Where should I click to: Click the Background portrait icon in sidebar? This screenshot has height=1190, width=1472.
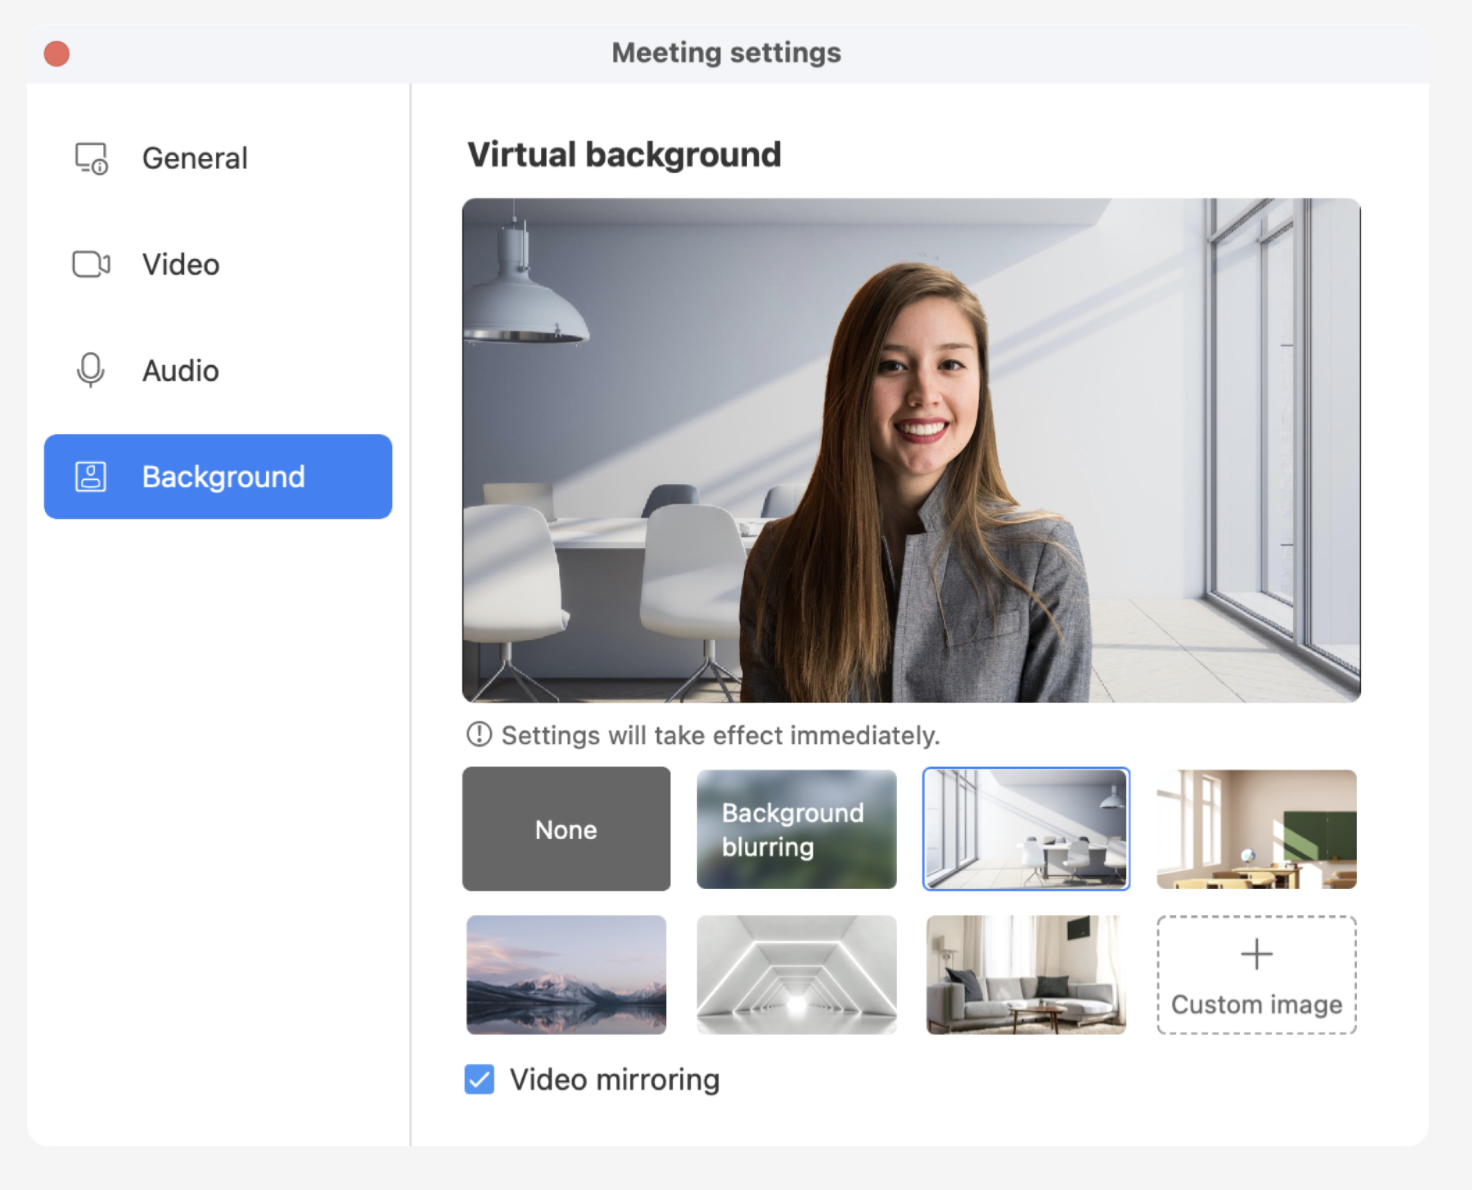coord(91,477)
